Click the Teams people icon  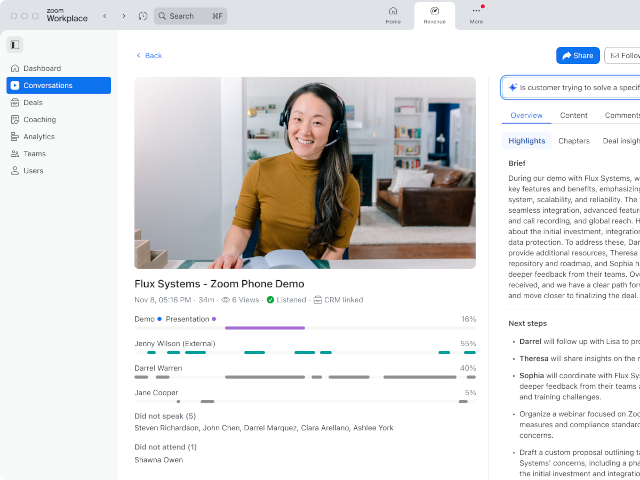(x=15, y=154)
